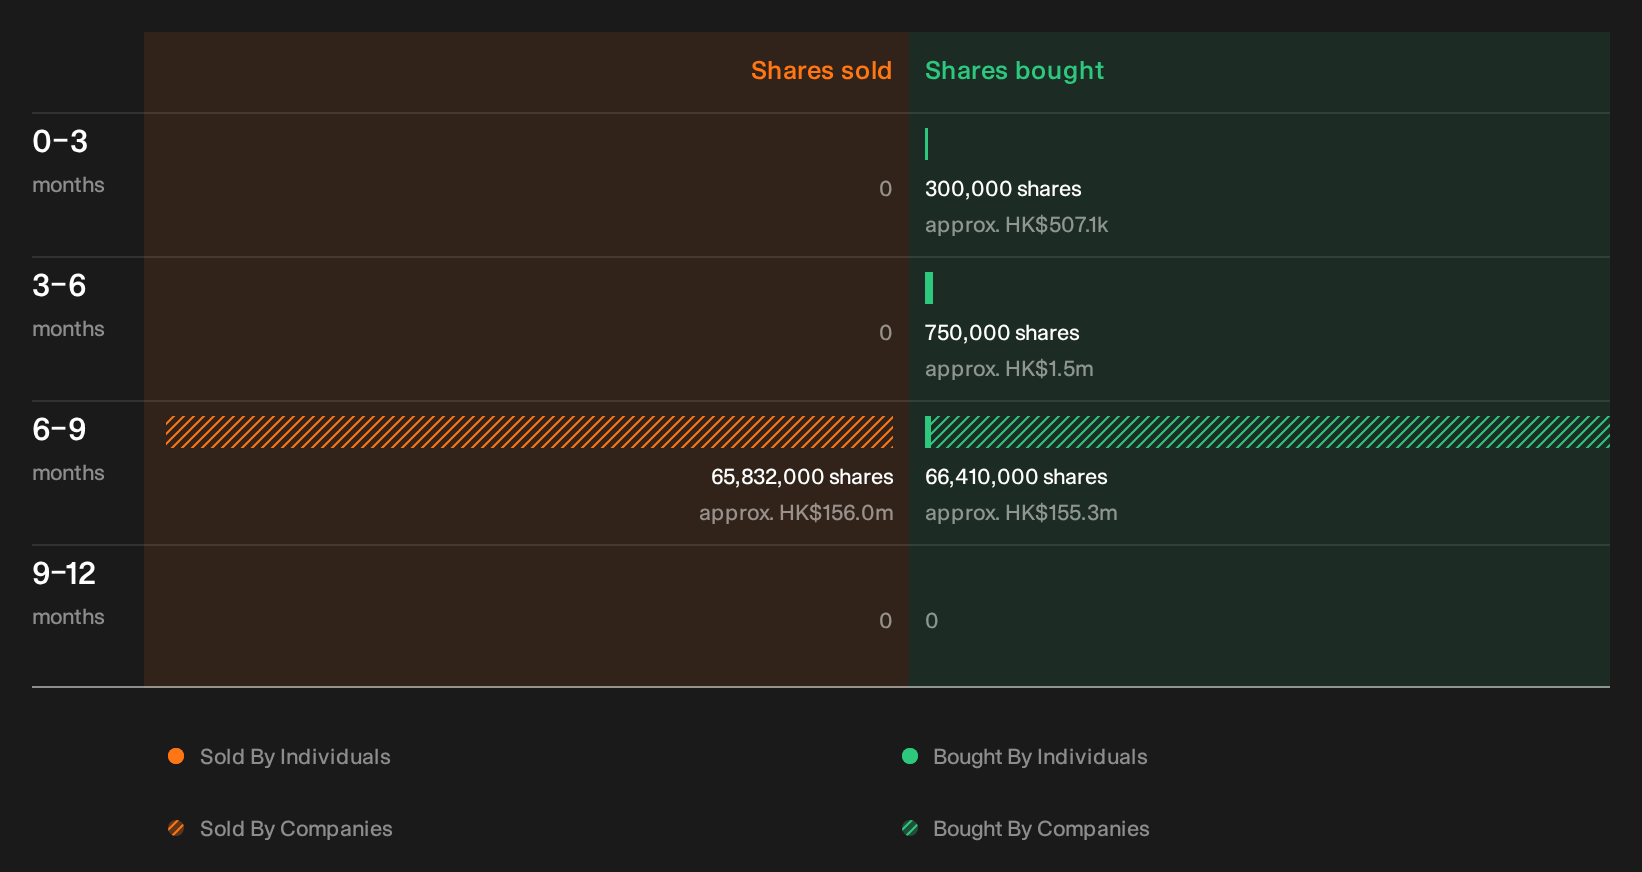Click the striped Bought By Companies legend icon
This screenshot has width=1642, height=872.
pyautogui.click(x=910, y=828)
